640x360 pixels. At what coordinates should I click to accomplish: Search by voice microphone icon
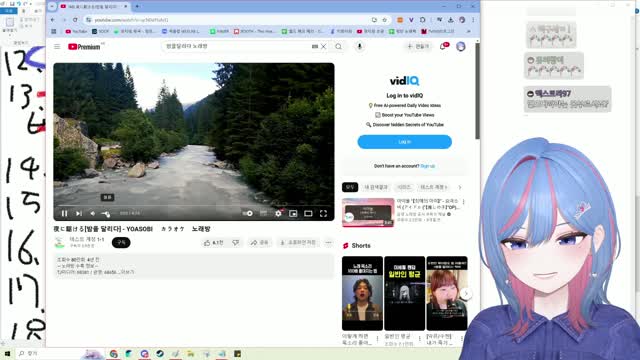pos(360,47)
